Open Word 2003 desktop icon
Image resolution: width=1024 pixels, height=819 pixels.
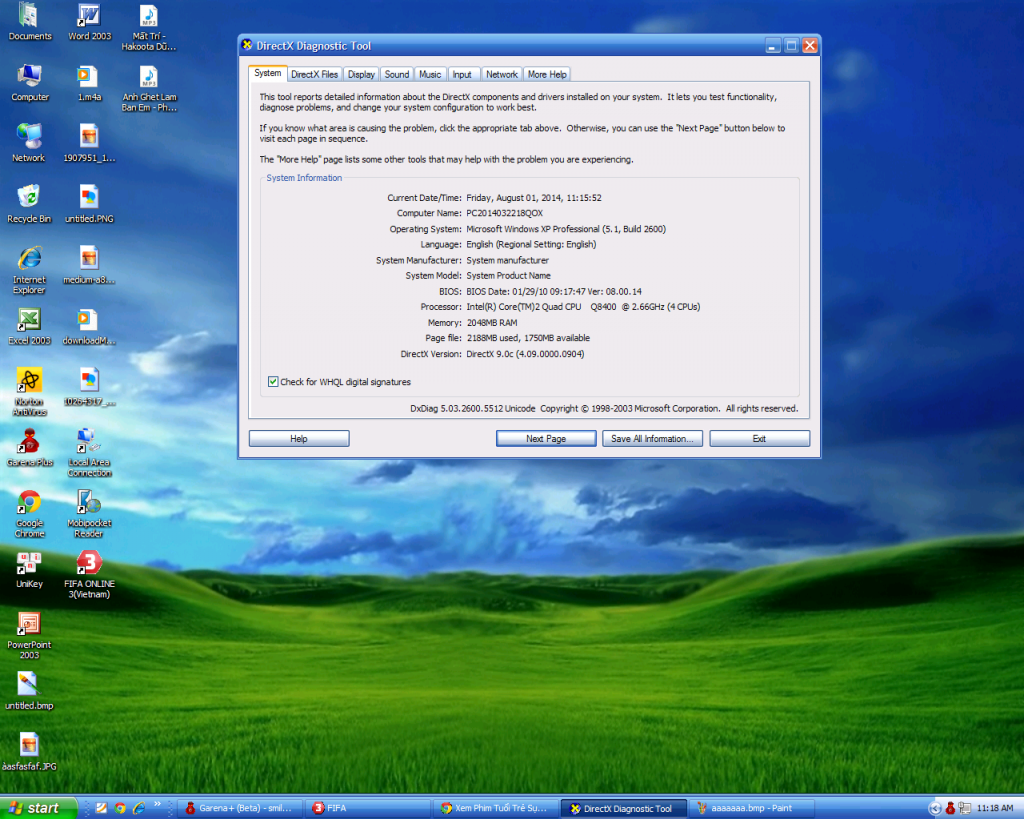click(89, 17)
